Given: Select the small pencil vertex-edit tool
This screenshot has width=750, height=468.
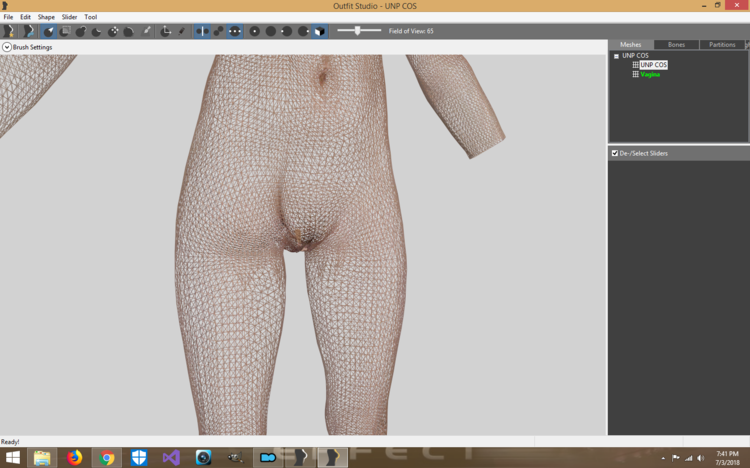Looking at the screenshot, I should pos(181,31).
